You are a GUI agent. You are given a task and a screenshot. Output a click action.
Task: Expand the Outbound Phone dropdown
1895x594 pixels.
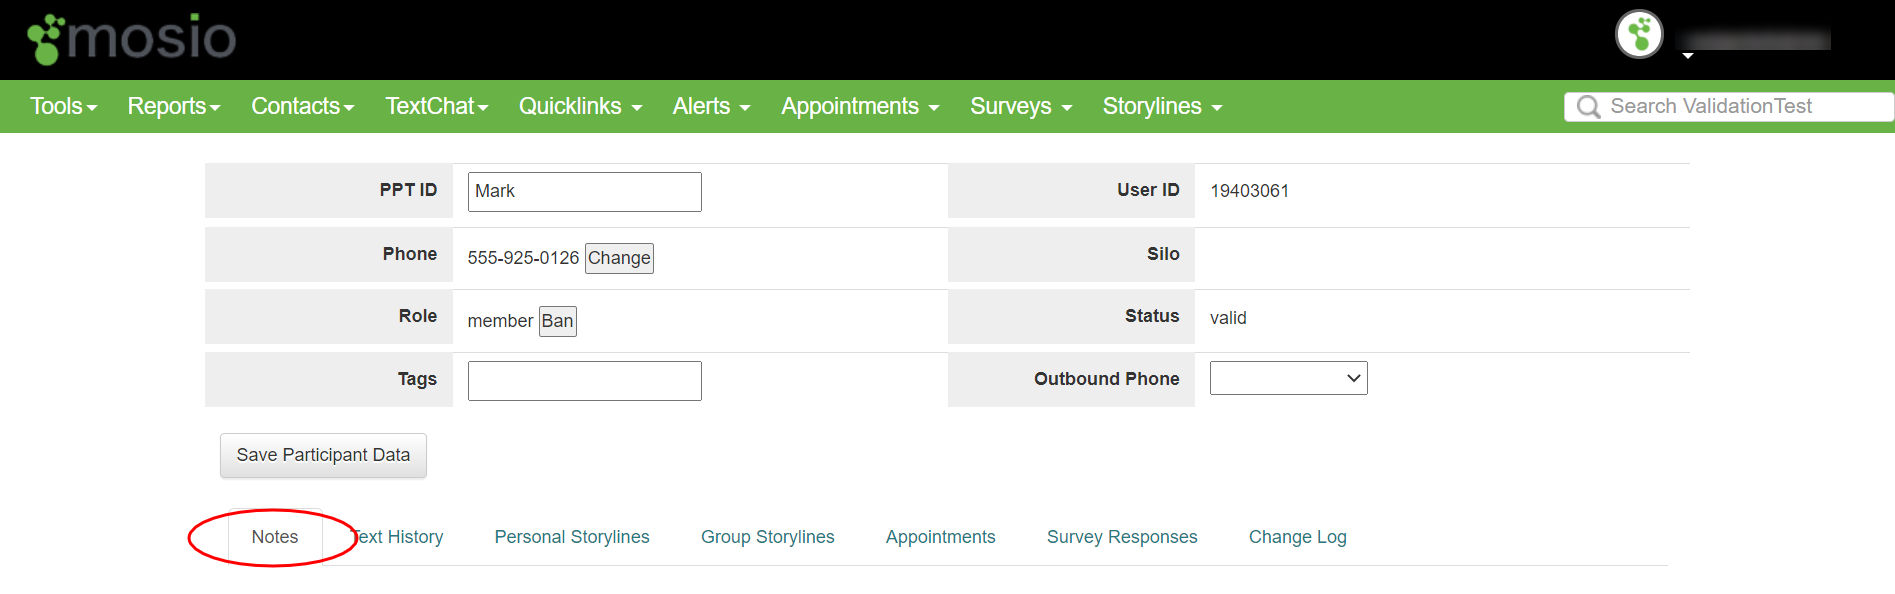coord(1288,378)
